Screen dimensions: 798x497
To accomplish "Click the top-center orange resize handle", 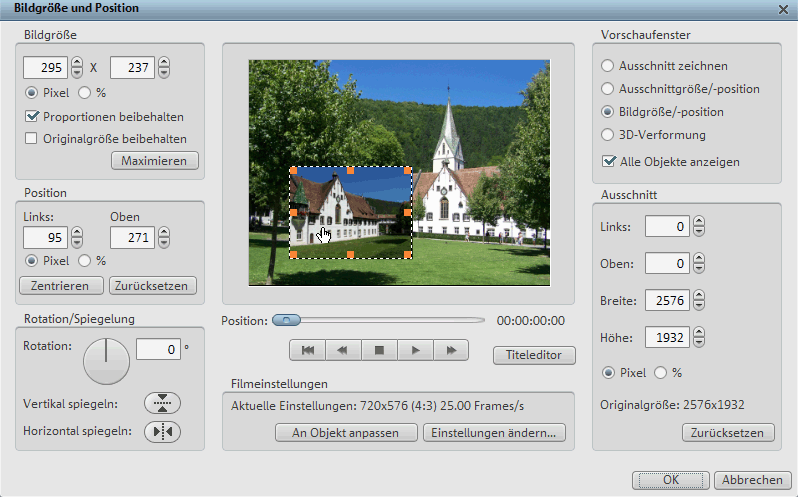I will tap(350, 170).
